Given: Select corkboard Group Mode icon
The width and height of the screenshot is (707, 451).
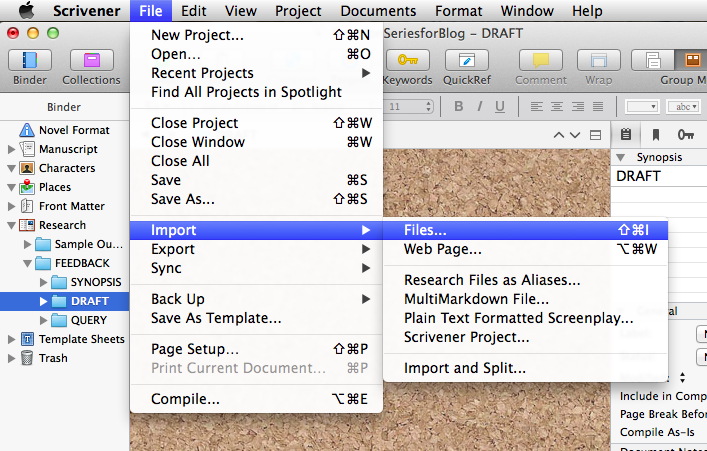Looking at the screenshot, I should [692, 60].
